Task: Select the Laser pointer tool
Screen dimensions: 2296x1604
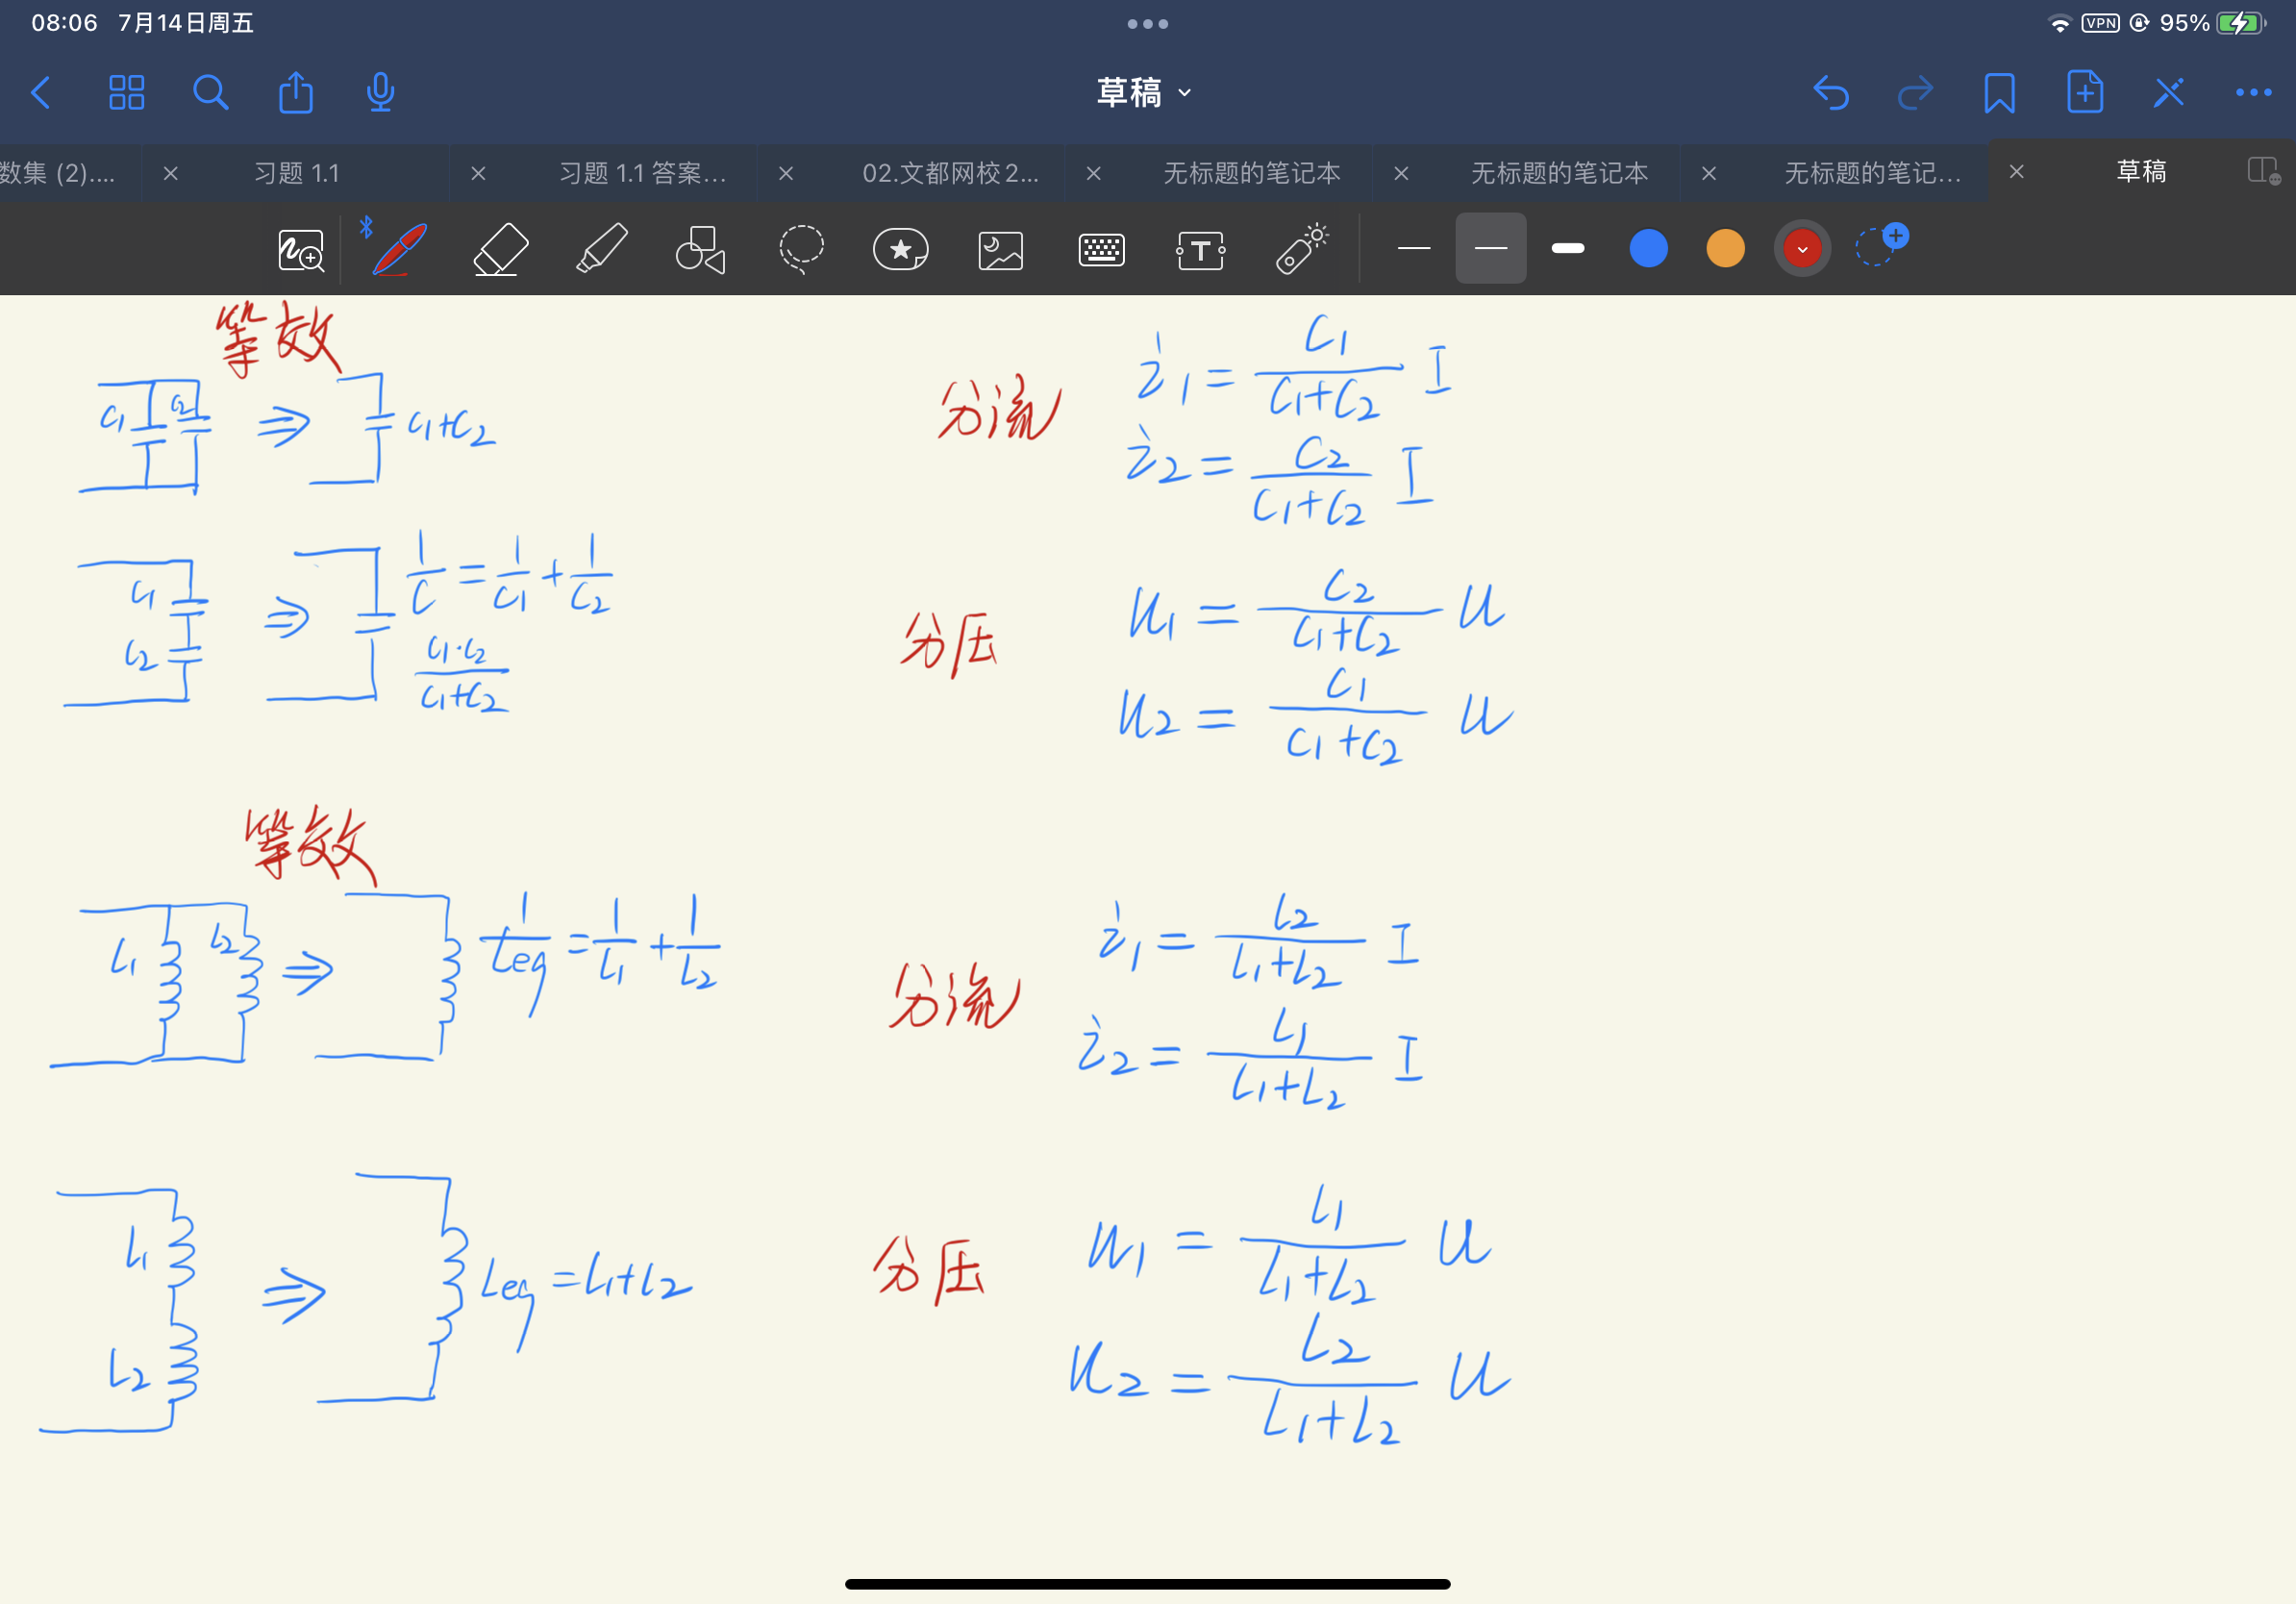Action: tap(1301, 249)
